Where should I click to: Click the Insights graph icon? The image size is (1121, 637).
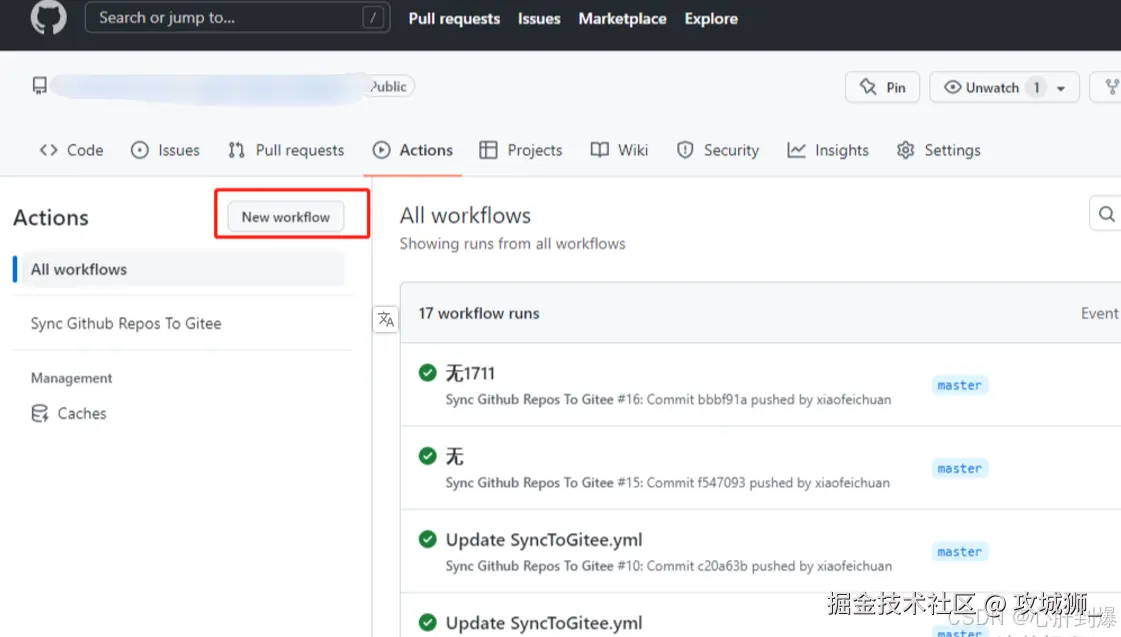pos(796,150)
